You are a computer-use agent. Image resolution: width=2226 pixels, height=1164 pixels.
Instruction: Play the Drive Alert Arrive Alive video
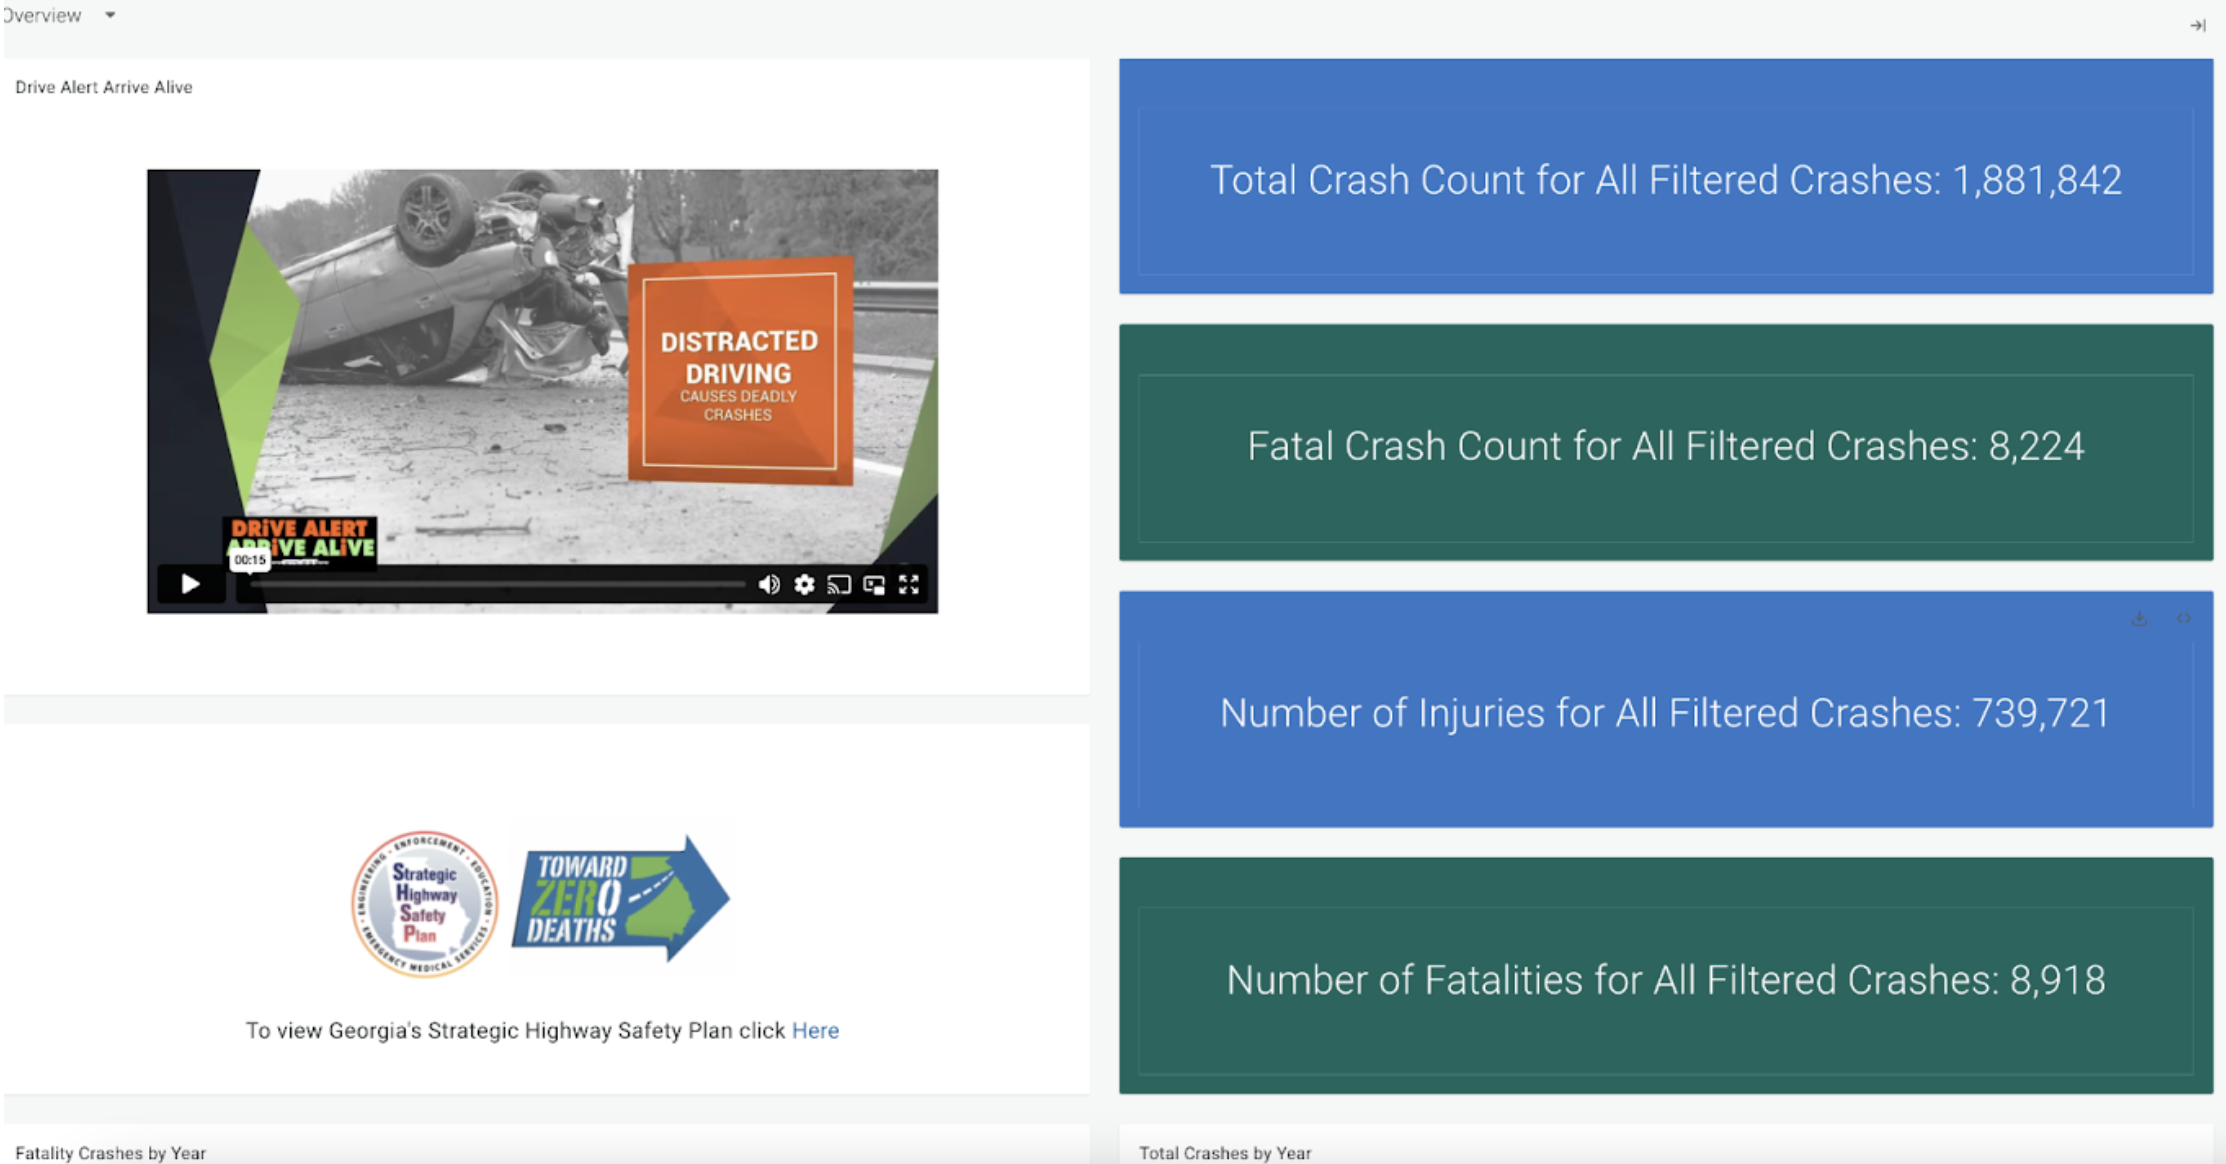pyautogui.click(x=190, y=584)
